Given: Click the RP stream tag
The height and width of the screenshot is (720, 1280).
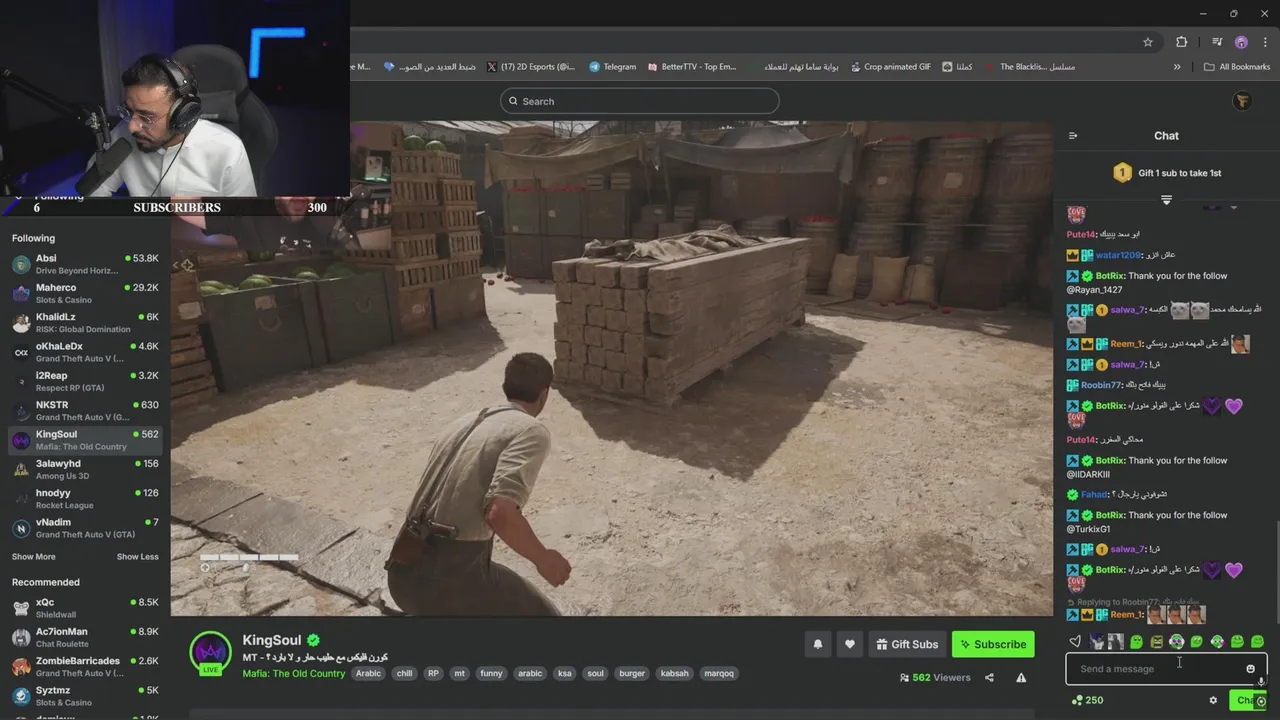Looking at the screenshot, I should (x=433, y=673).
